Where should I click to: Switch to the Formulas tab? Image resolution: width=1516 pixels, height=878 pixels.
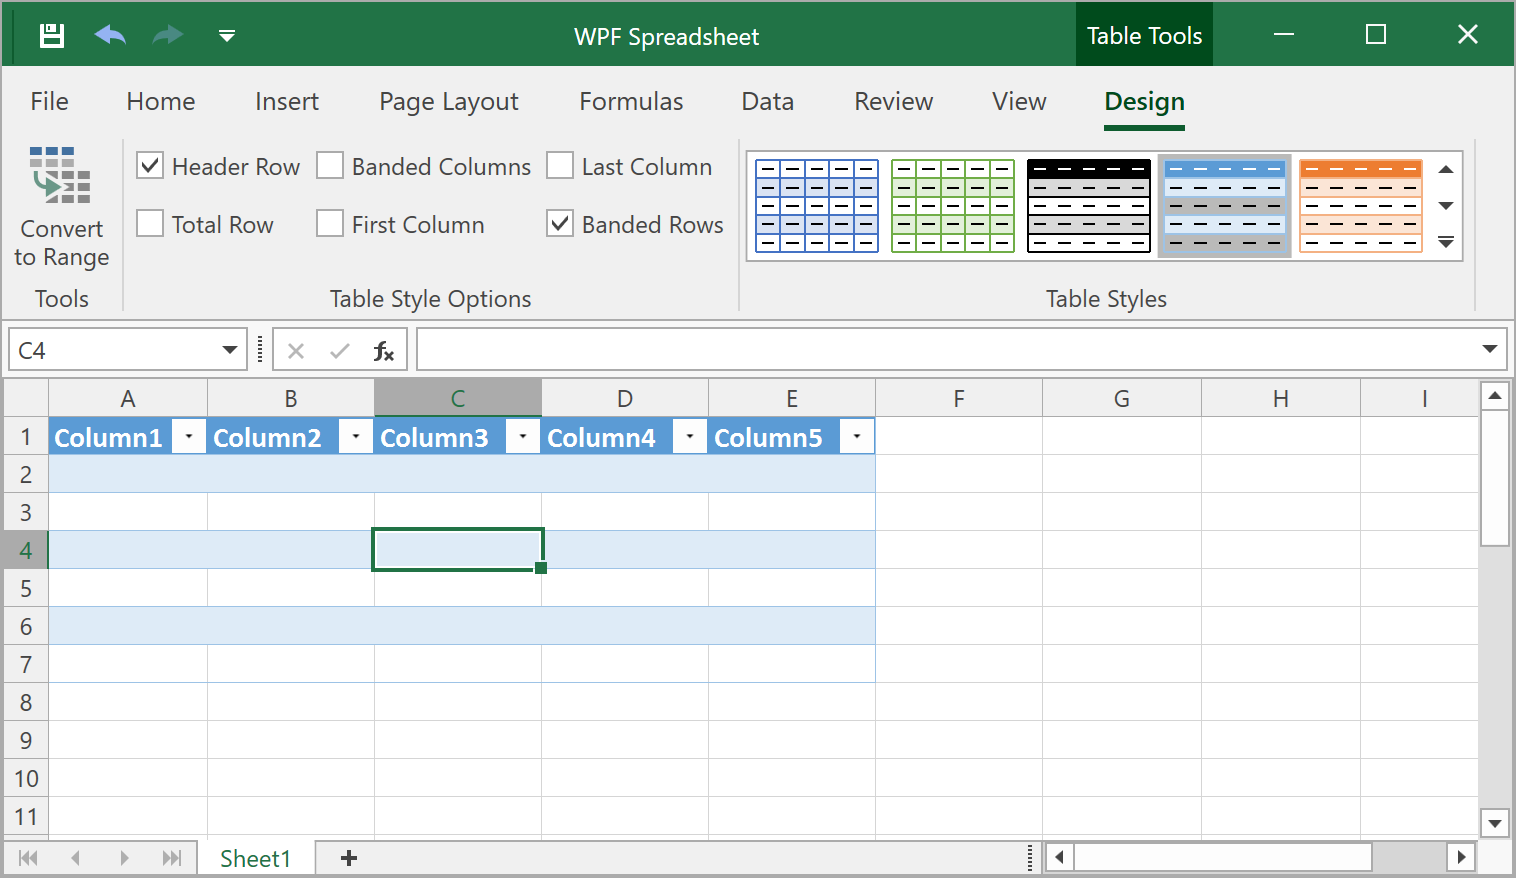(631, 102)
